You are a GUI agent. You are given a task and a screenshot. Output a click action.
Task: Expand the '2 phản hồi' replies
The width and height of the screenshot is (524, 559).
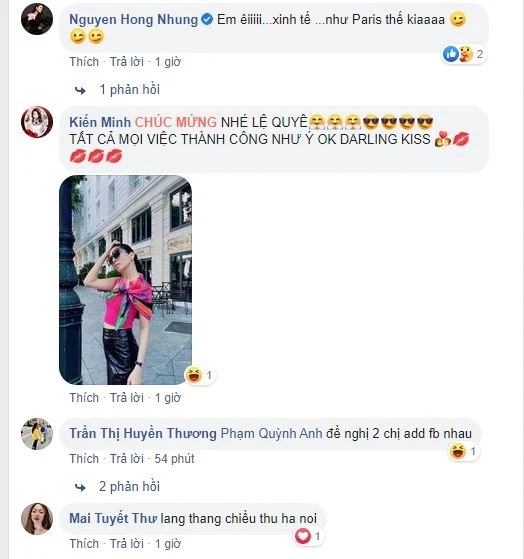[130, 487]
